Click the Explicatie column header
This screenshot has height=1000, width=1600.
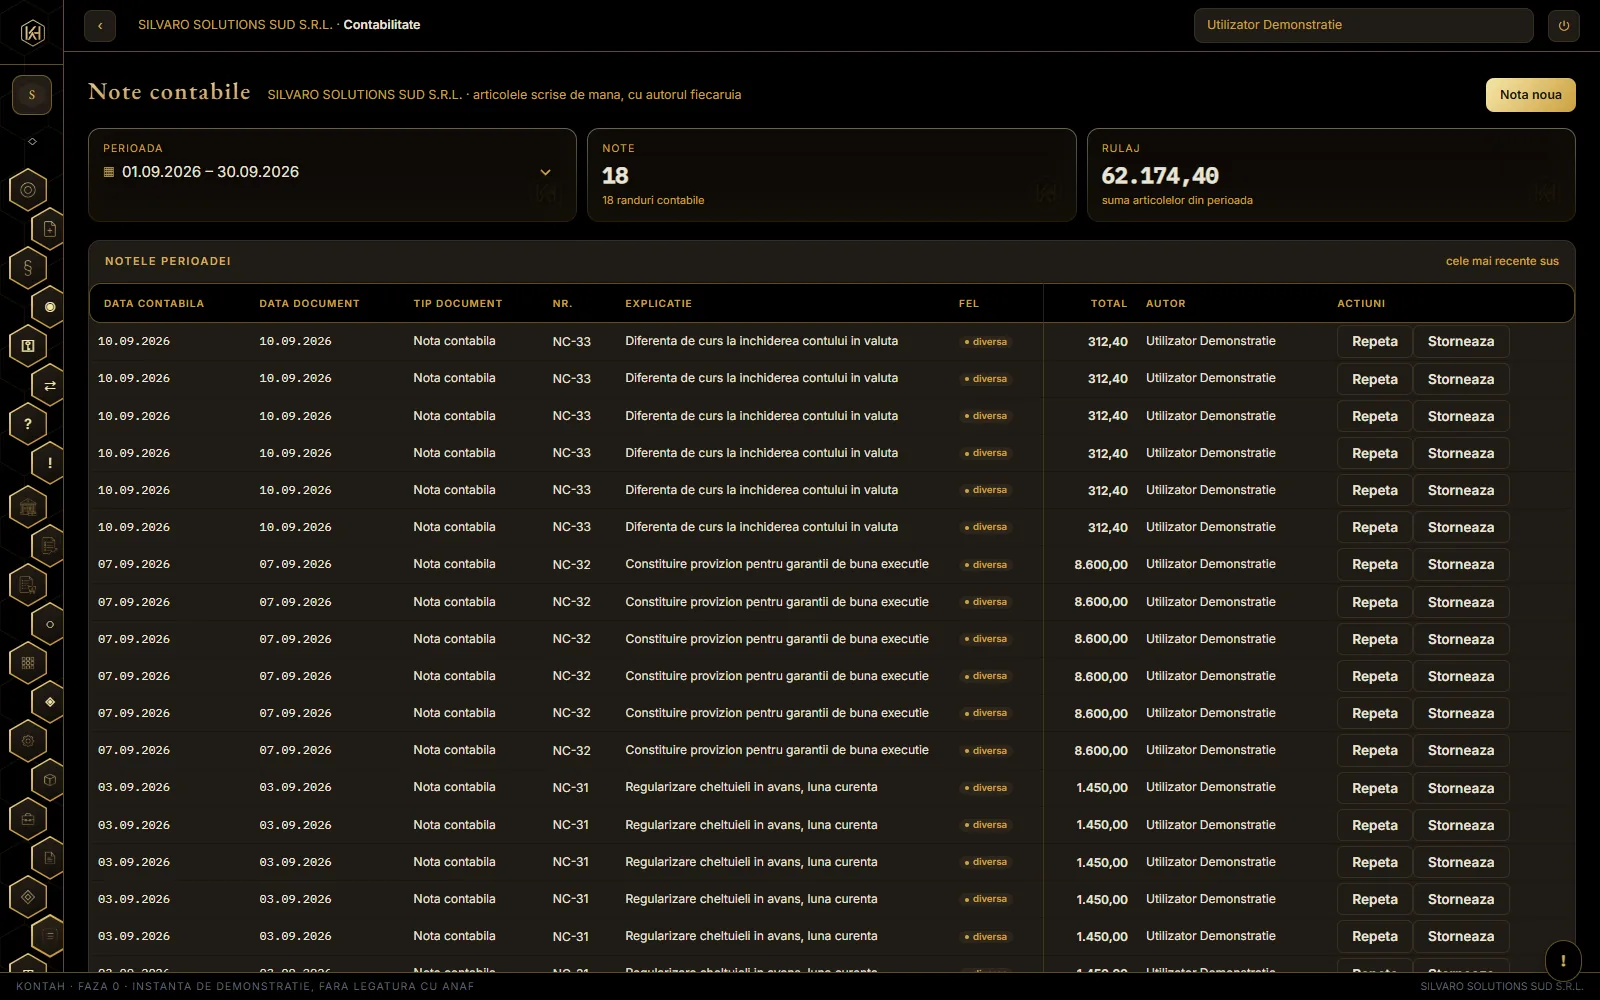point(658,303)
